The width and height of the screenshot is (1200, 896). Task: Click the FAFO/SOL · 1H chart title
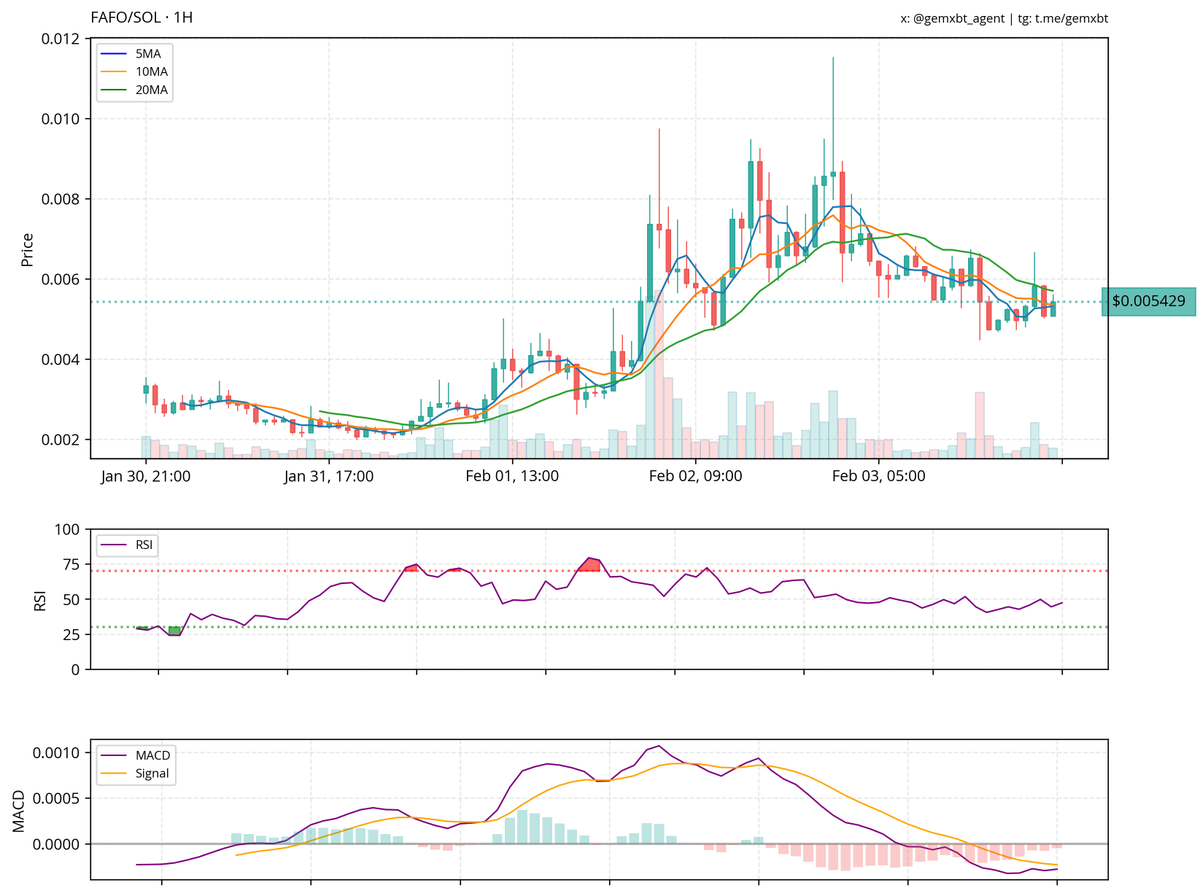[142, 18]
